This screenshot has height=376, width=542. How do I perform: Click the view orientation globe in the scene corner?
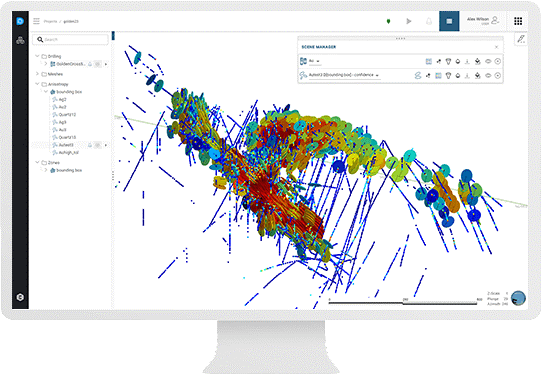[518, 298]
